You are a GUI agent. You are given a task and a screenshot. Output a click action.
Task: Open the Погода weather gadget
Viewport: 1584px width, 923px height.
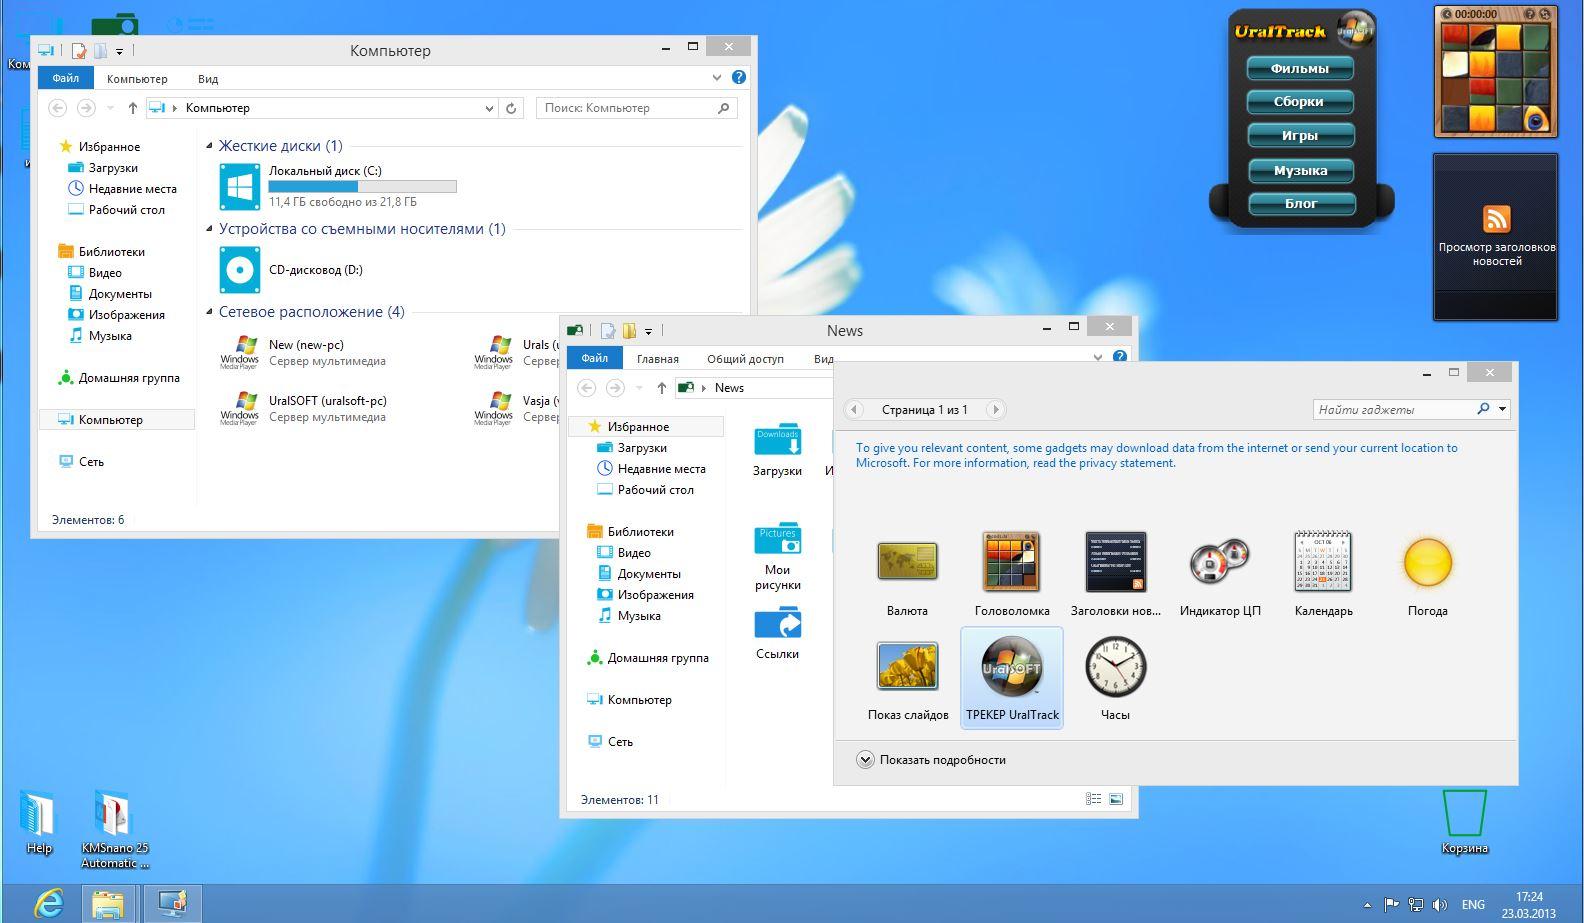point(1427,563)
